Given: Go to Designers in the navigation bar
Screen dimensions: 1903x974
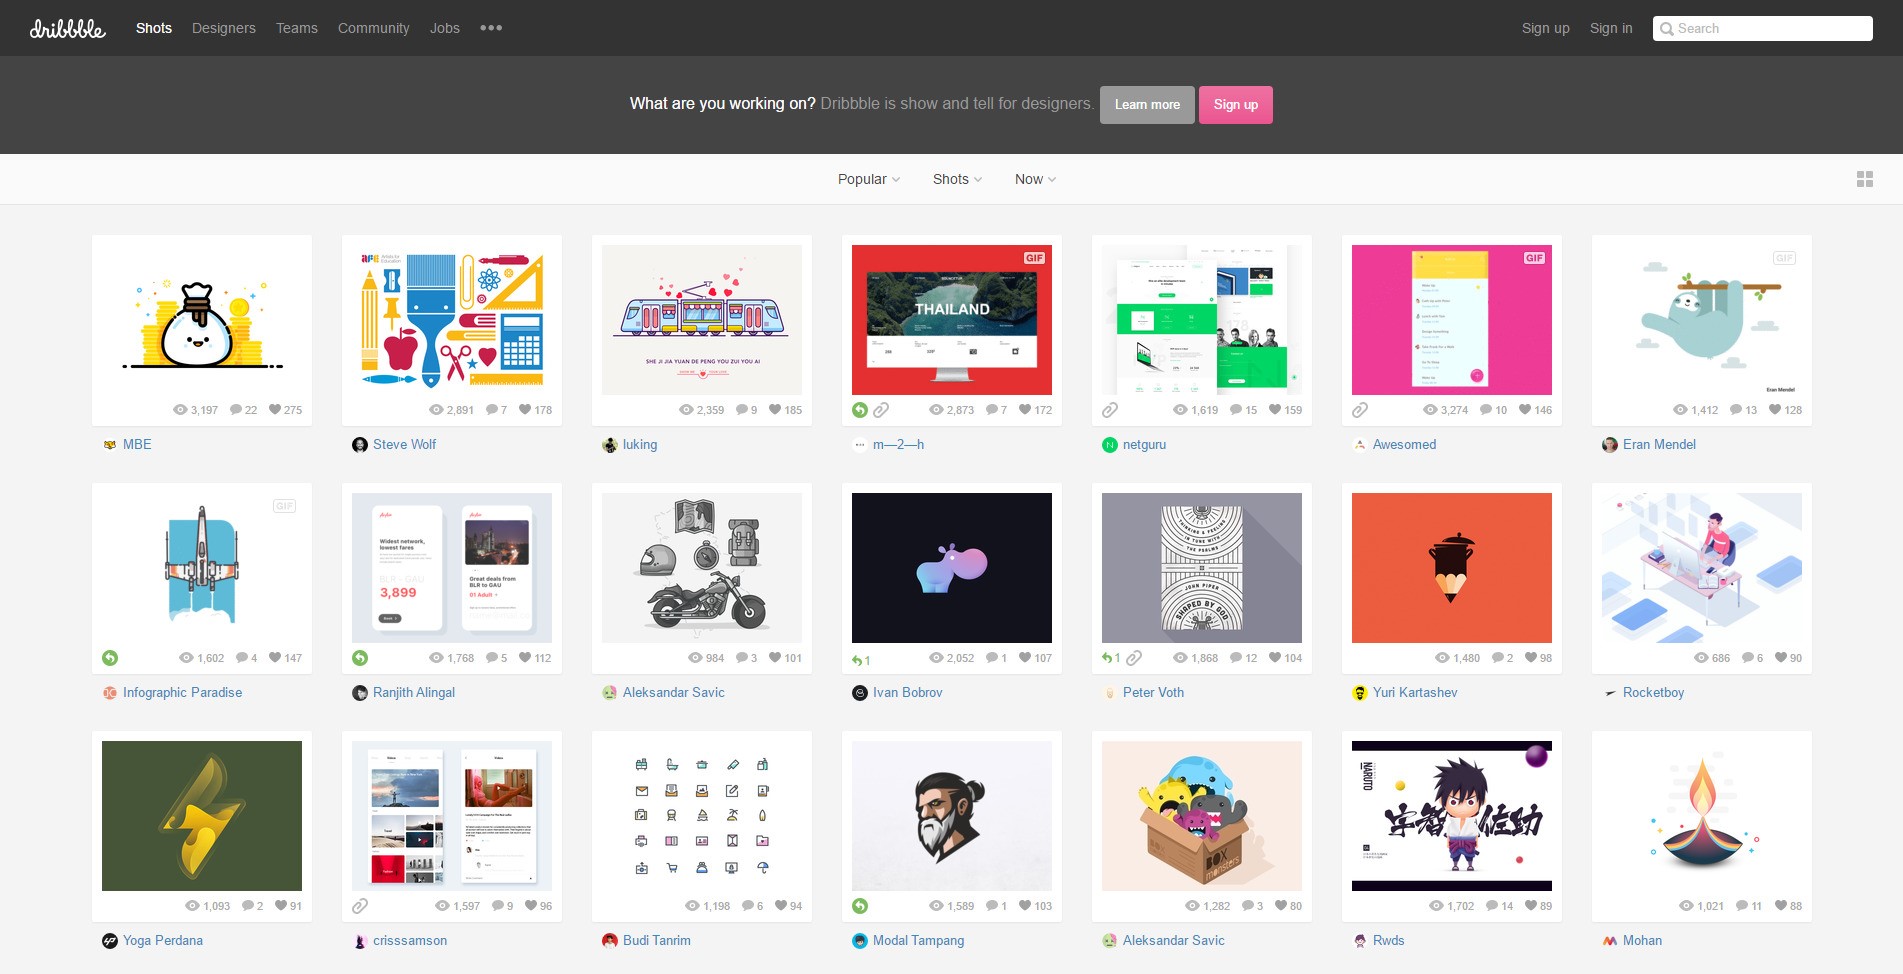Looking at the screenshot, I should point(224,28).
